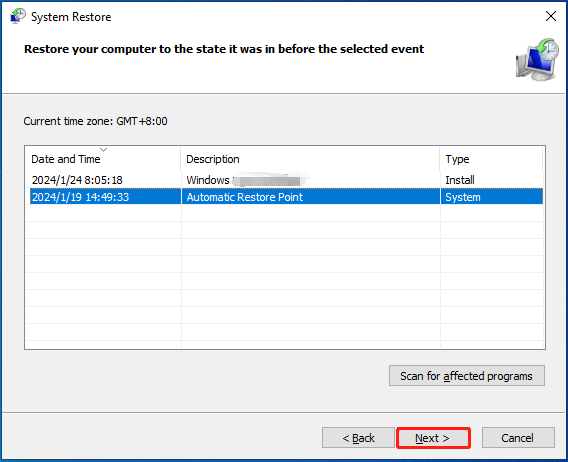Click the System Restore title bar icon
Image resolution: width=568 pixels, height=462 pixels.
pyautogui.click(x=17, y=16)
